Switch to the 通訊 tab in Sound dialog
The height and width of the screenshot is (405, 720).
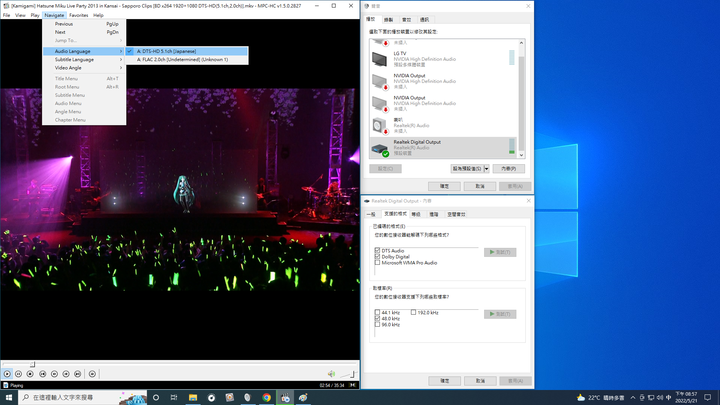point(424,20)
